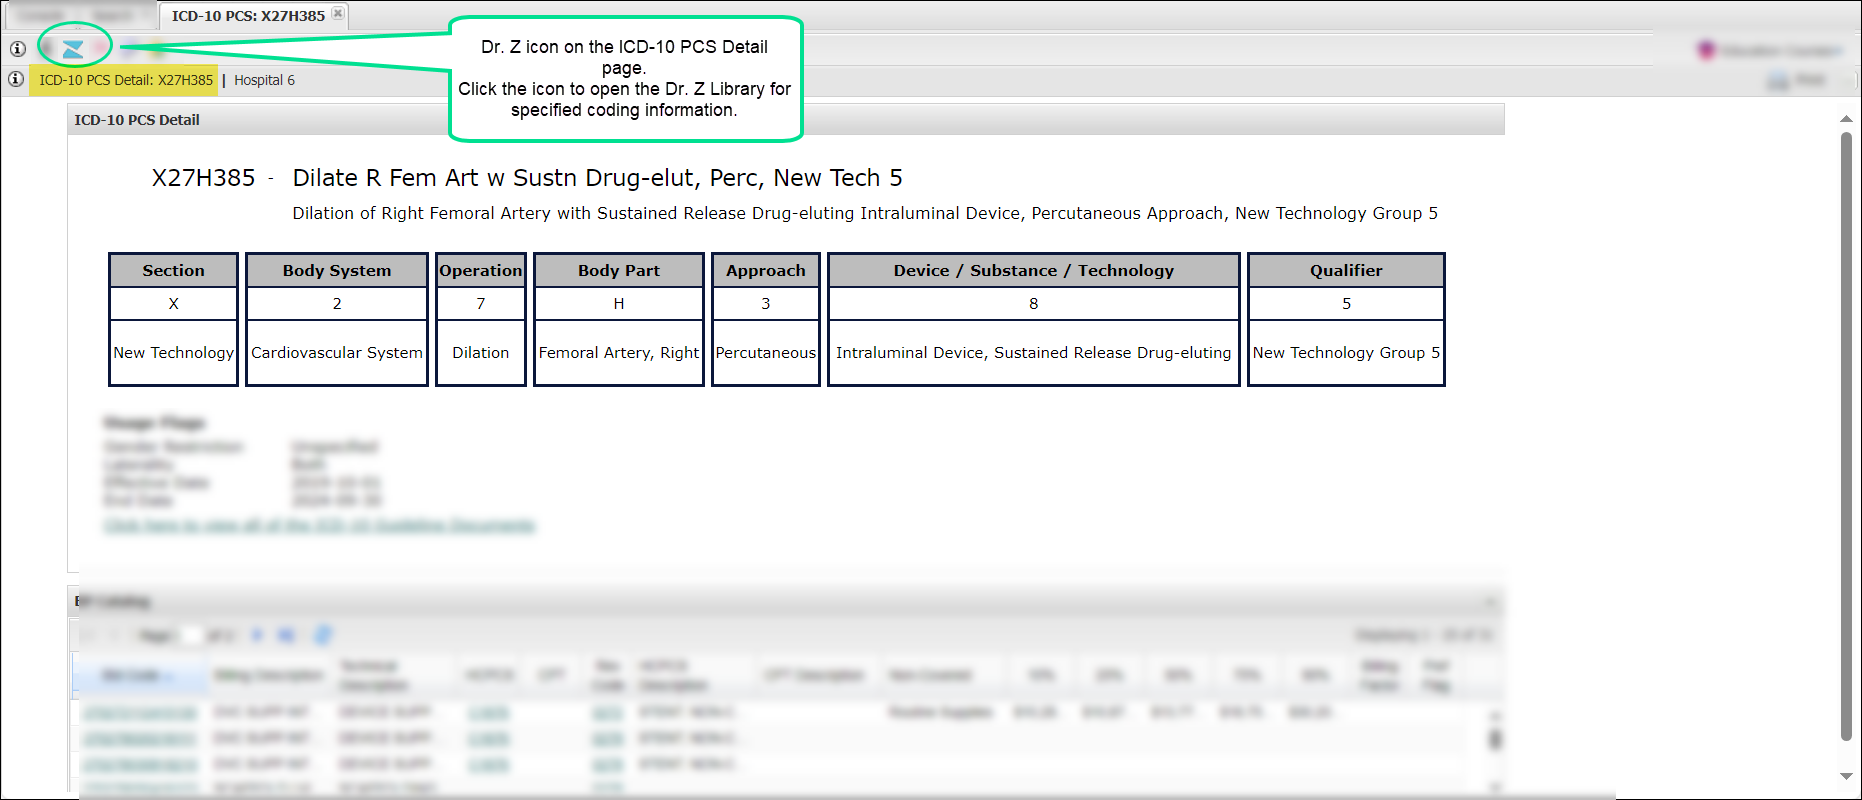Screen dimensions: 1862x800
Task: Go to next page in catalog grid
Action: tap(257, 635)
